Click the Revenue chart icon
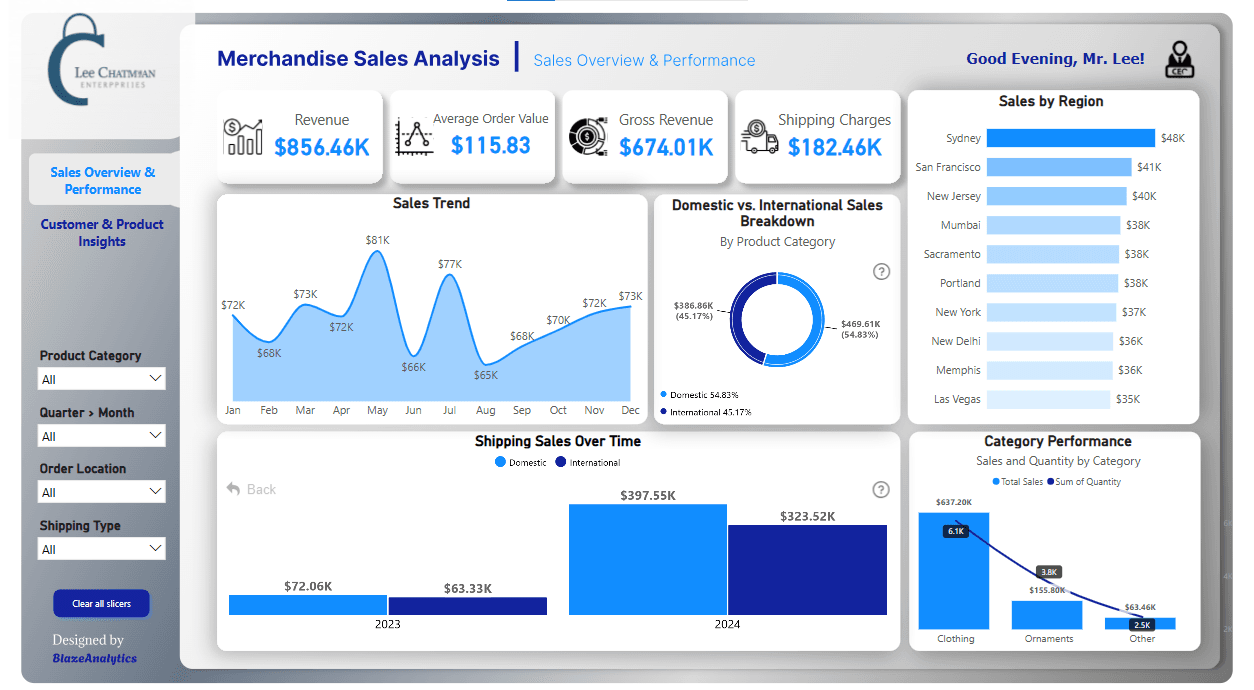Image resolution: width=1254 pixels, height=690 pixels. point(244,137)
